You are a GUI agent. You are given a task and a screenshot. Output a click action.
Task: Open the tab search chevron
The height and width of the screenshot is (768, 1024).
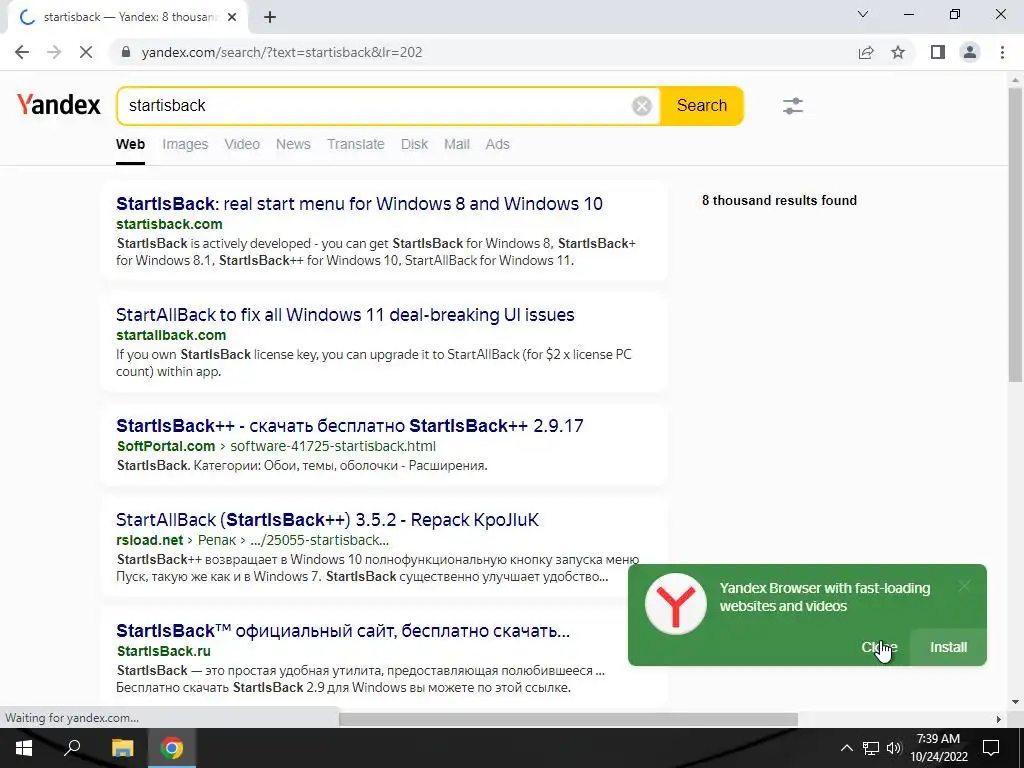pyautogui.click(x=863, y=14)
